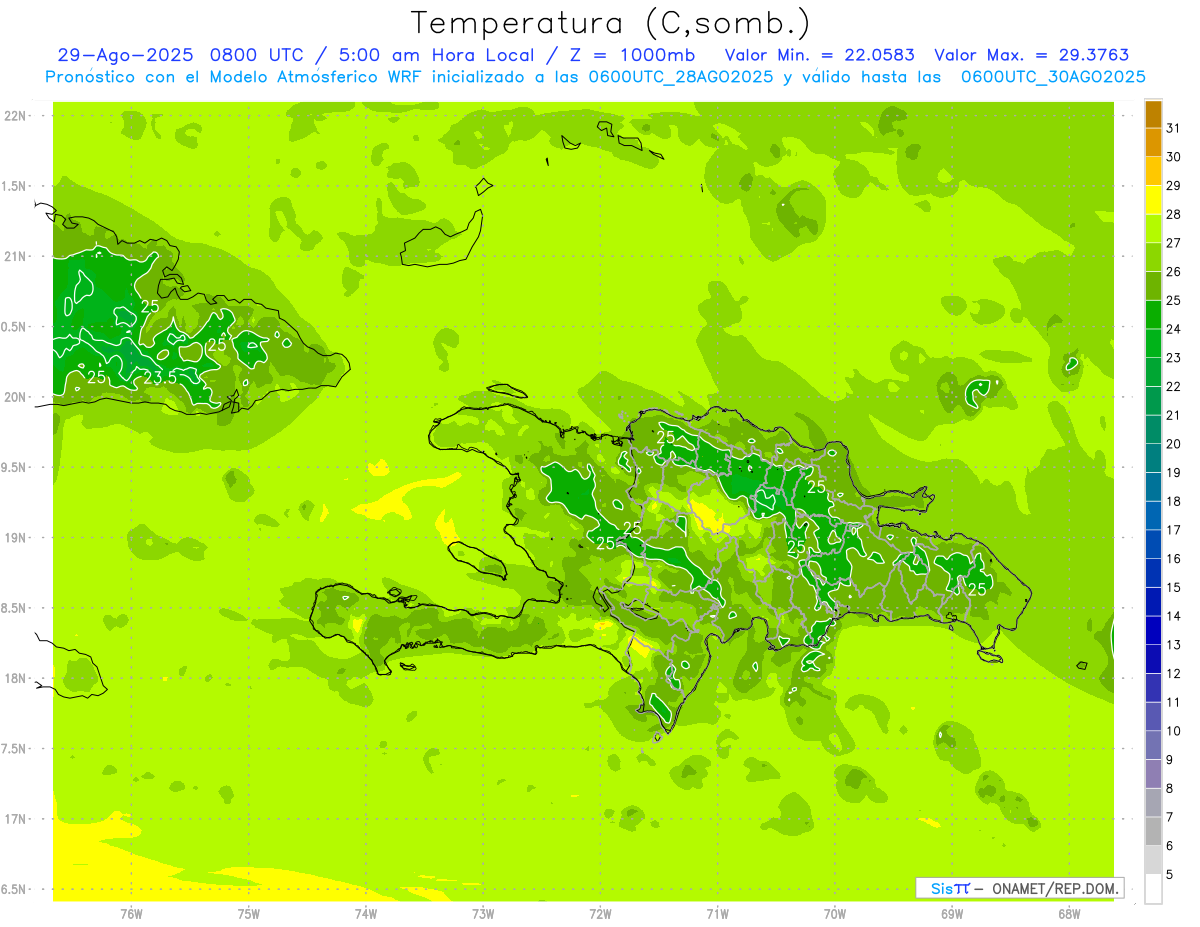Click the '68W' longitude label

pos(1069,914)
